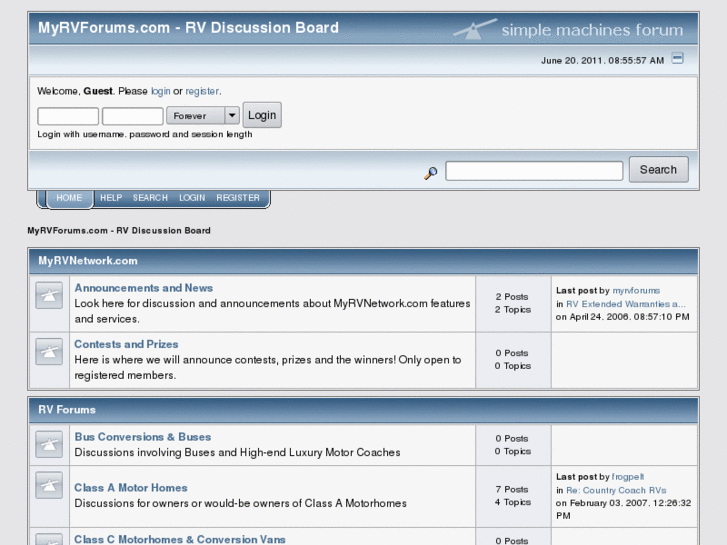Click the Login button

pos(262,115)
